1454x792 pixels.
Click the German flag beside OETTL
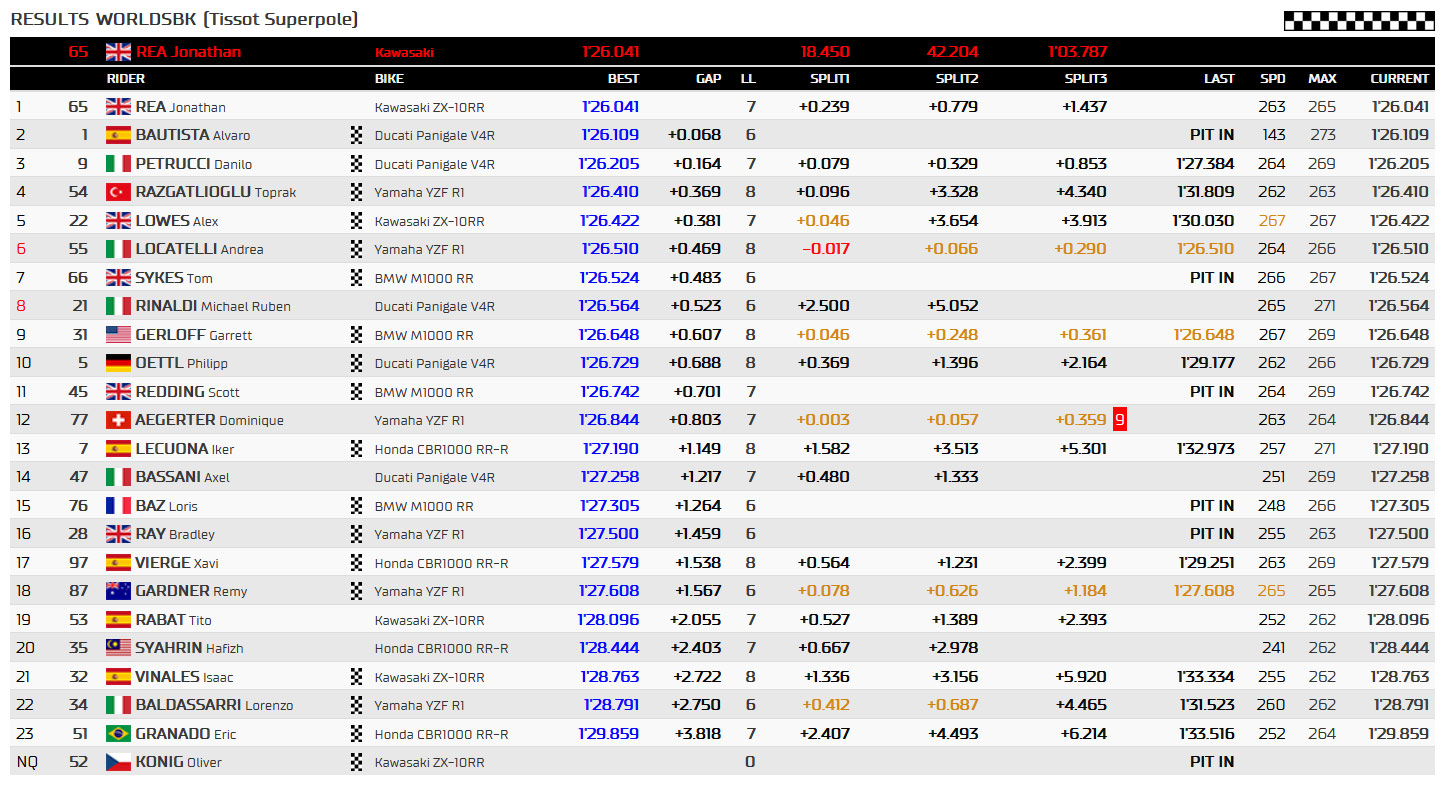118,363
